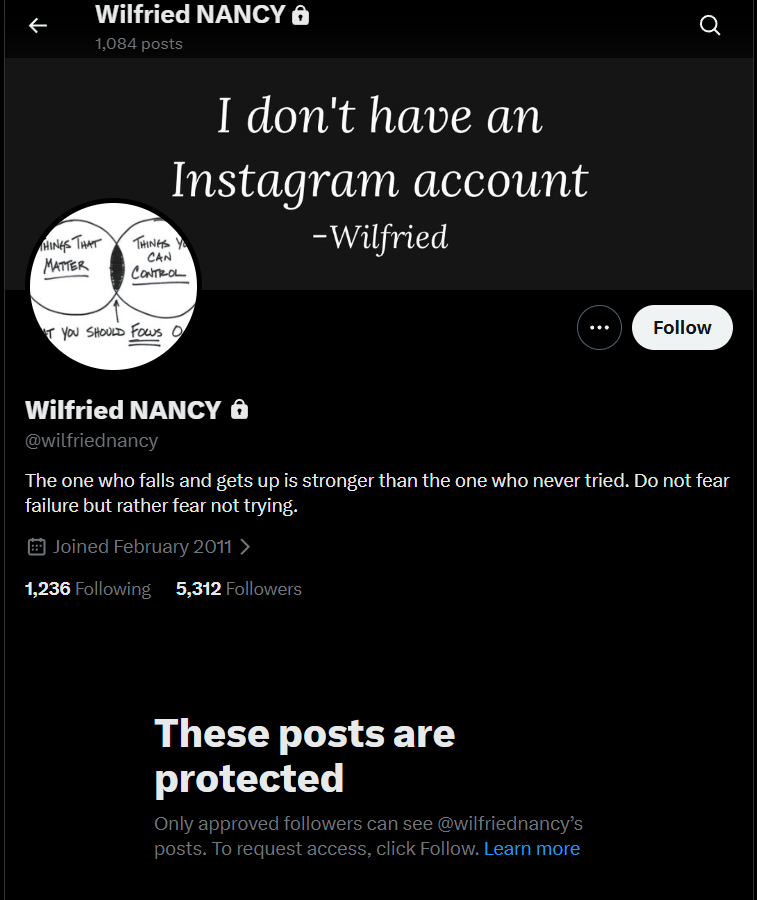Click the bold Wilfried NANCY profile name
The height and width of the screenshot is (900, 757).
click(x=123, y=410)
